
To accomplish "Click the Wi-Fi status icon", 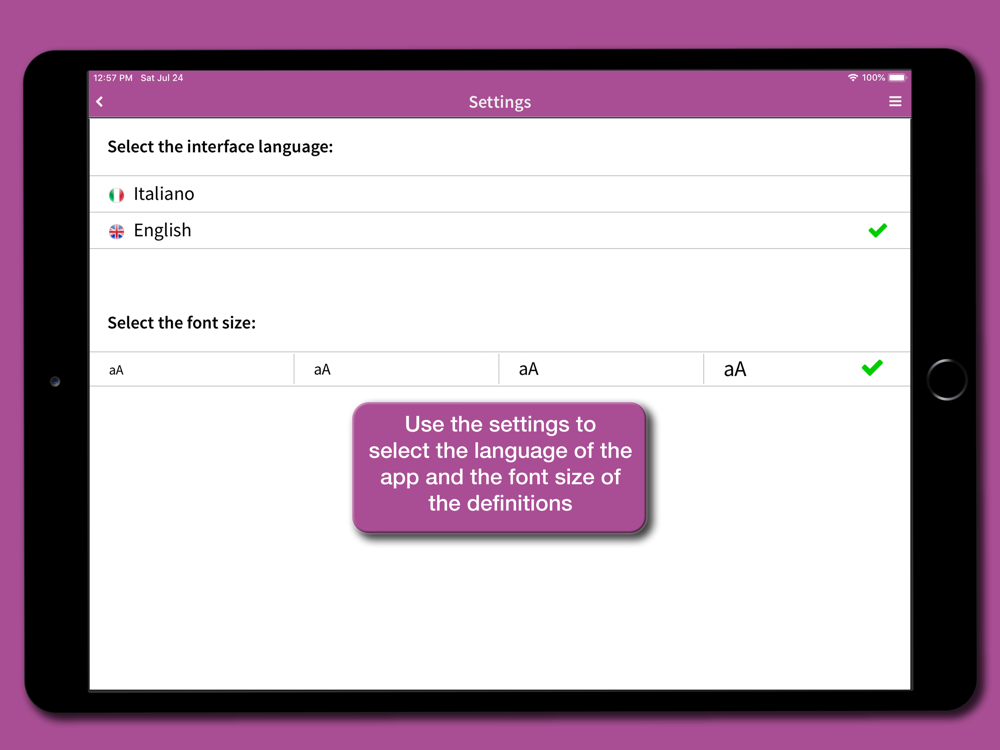I will click(853, 78).
